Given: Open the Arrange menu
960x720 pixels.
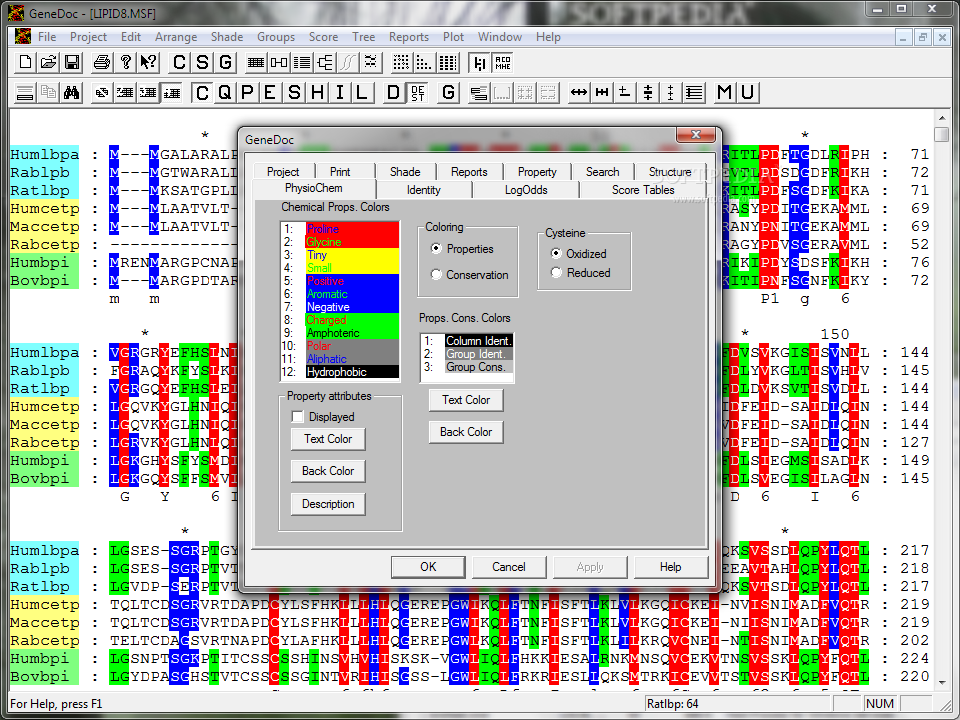Looking at the screenshot, I should (176, 37).
